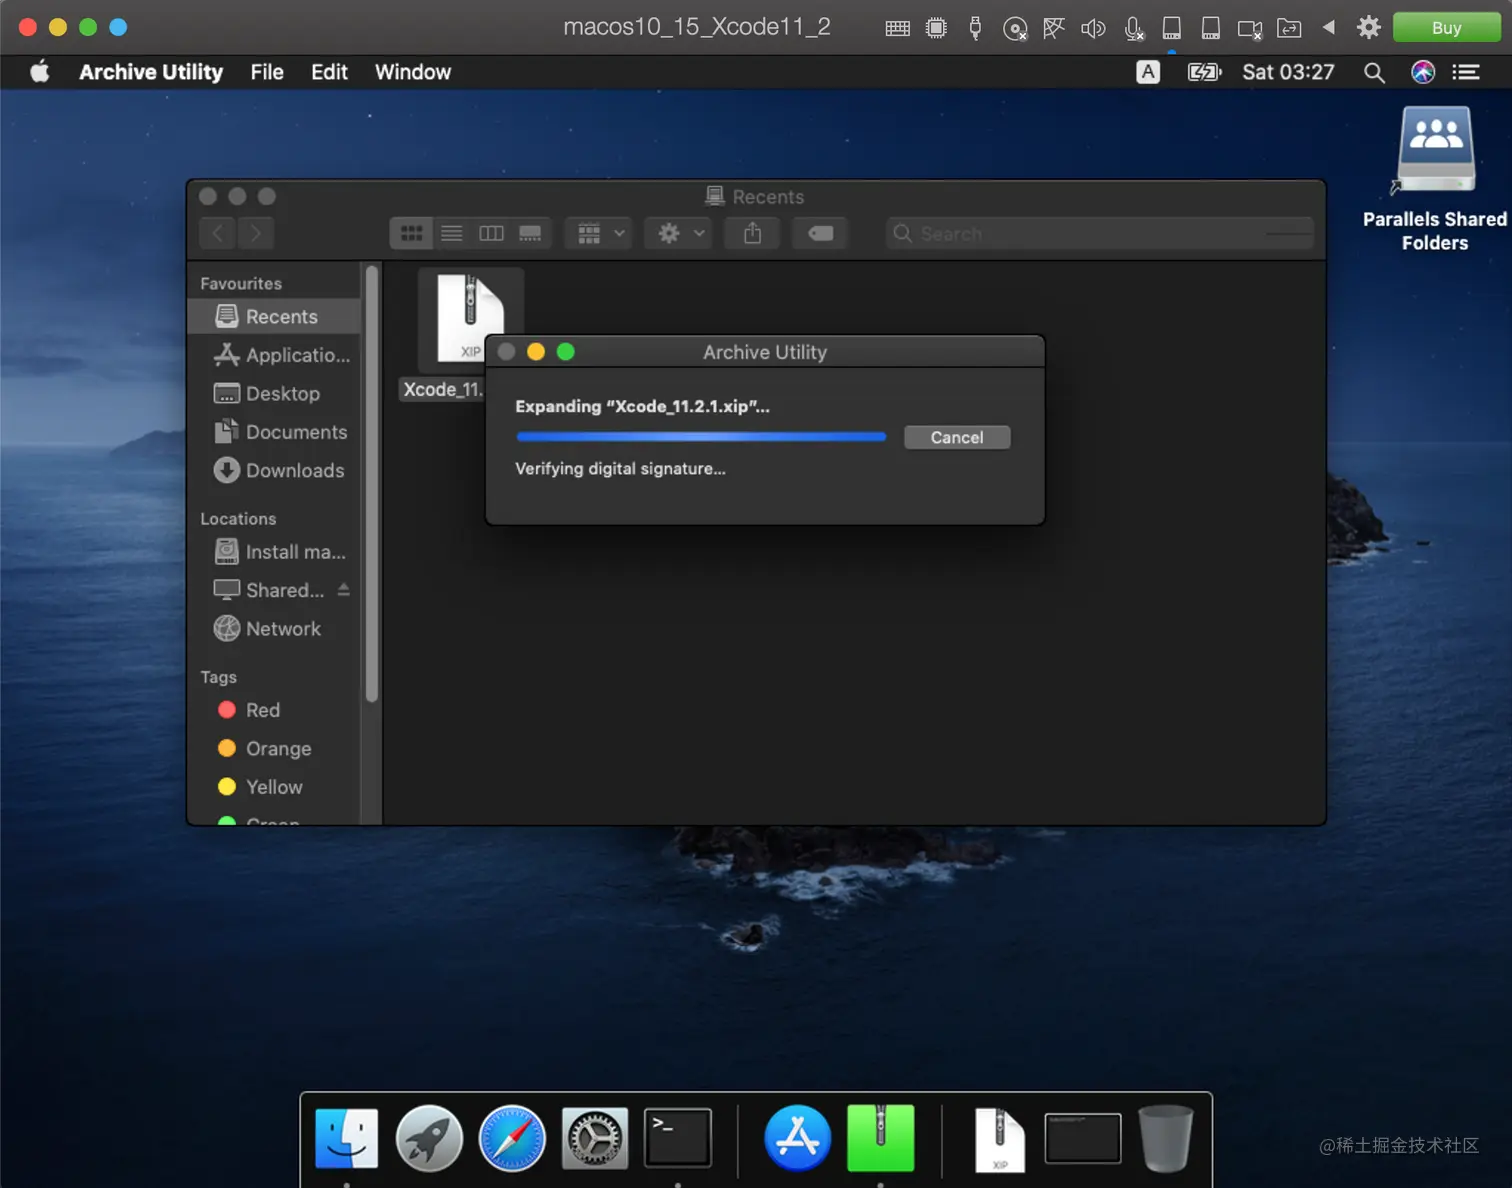Eject the Shared volume
1512x1188 pixels.
pos(344,590)
